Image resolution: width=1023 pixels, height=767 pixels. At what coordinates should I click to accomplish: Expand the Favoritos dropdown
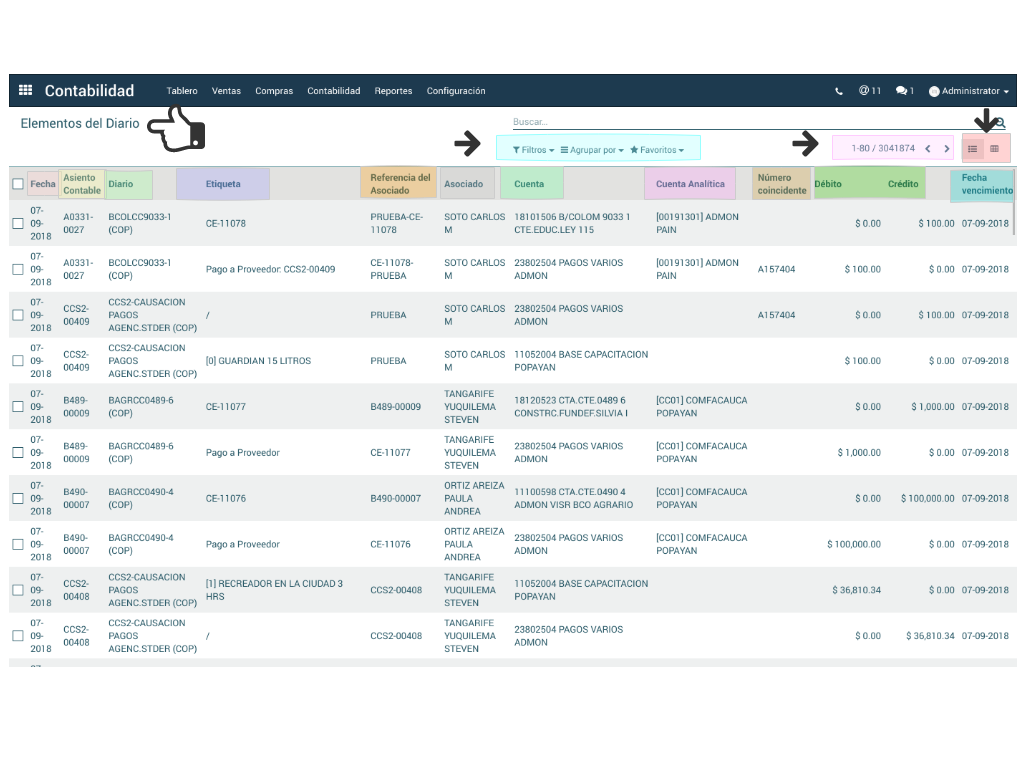pos(657,150)
